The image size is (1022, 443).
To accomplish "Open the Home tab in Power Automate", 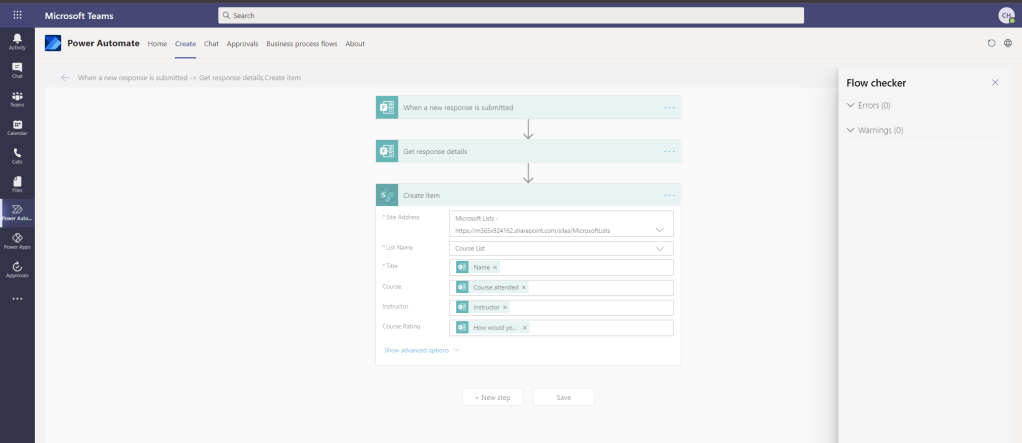I will coord(157,44).
